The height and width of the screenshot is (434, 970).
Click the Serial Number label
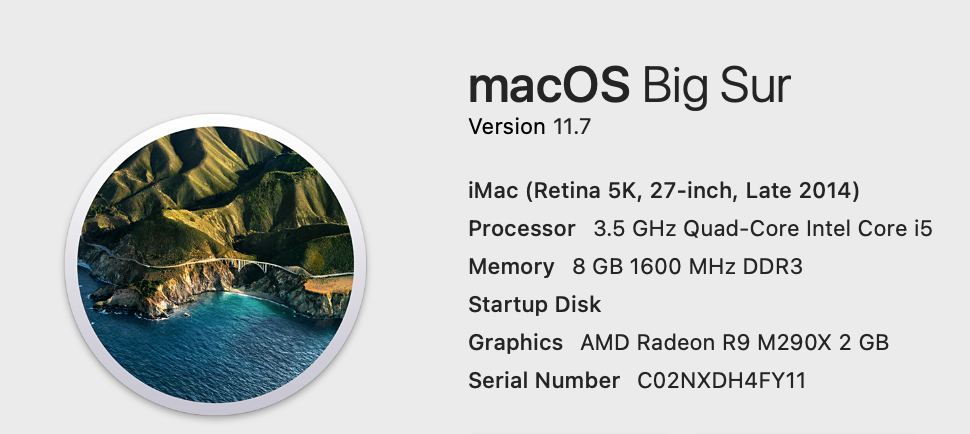point(543,380)
